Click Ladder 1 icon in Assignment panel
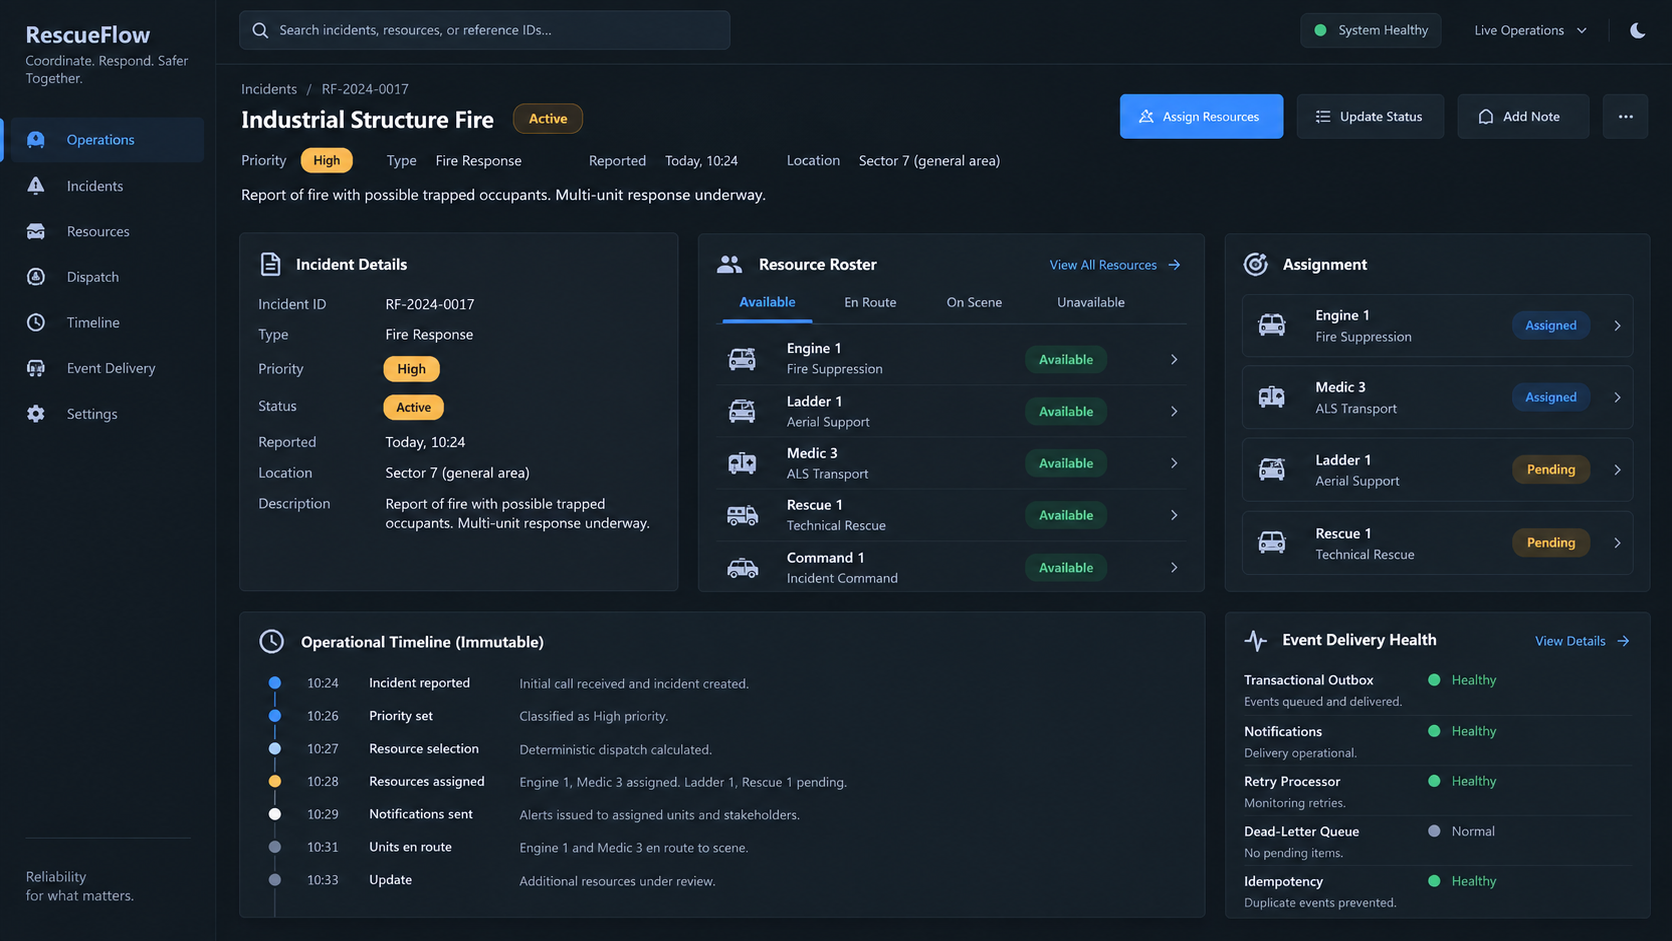Image resolution: width=1672 pixels, height=941 pixels. tap(1272, 469)
